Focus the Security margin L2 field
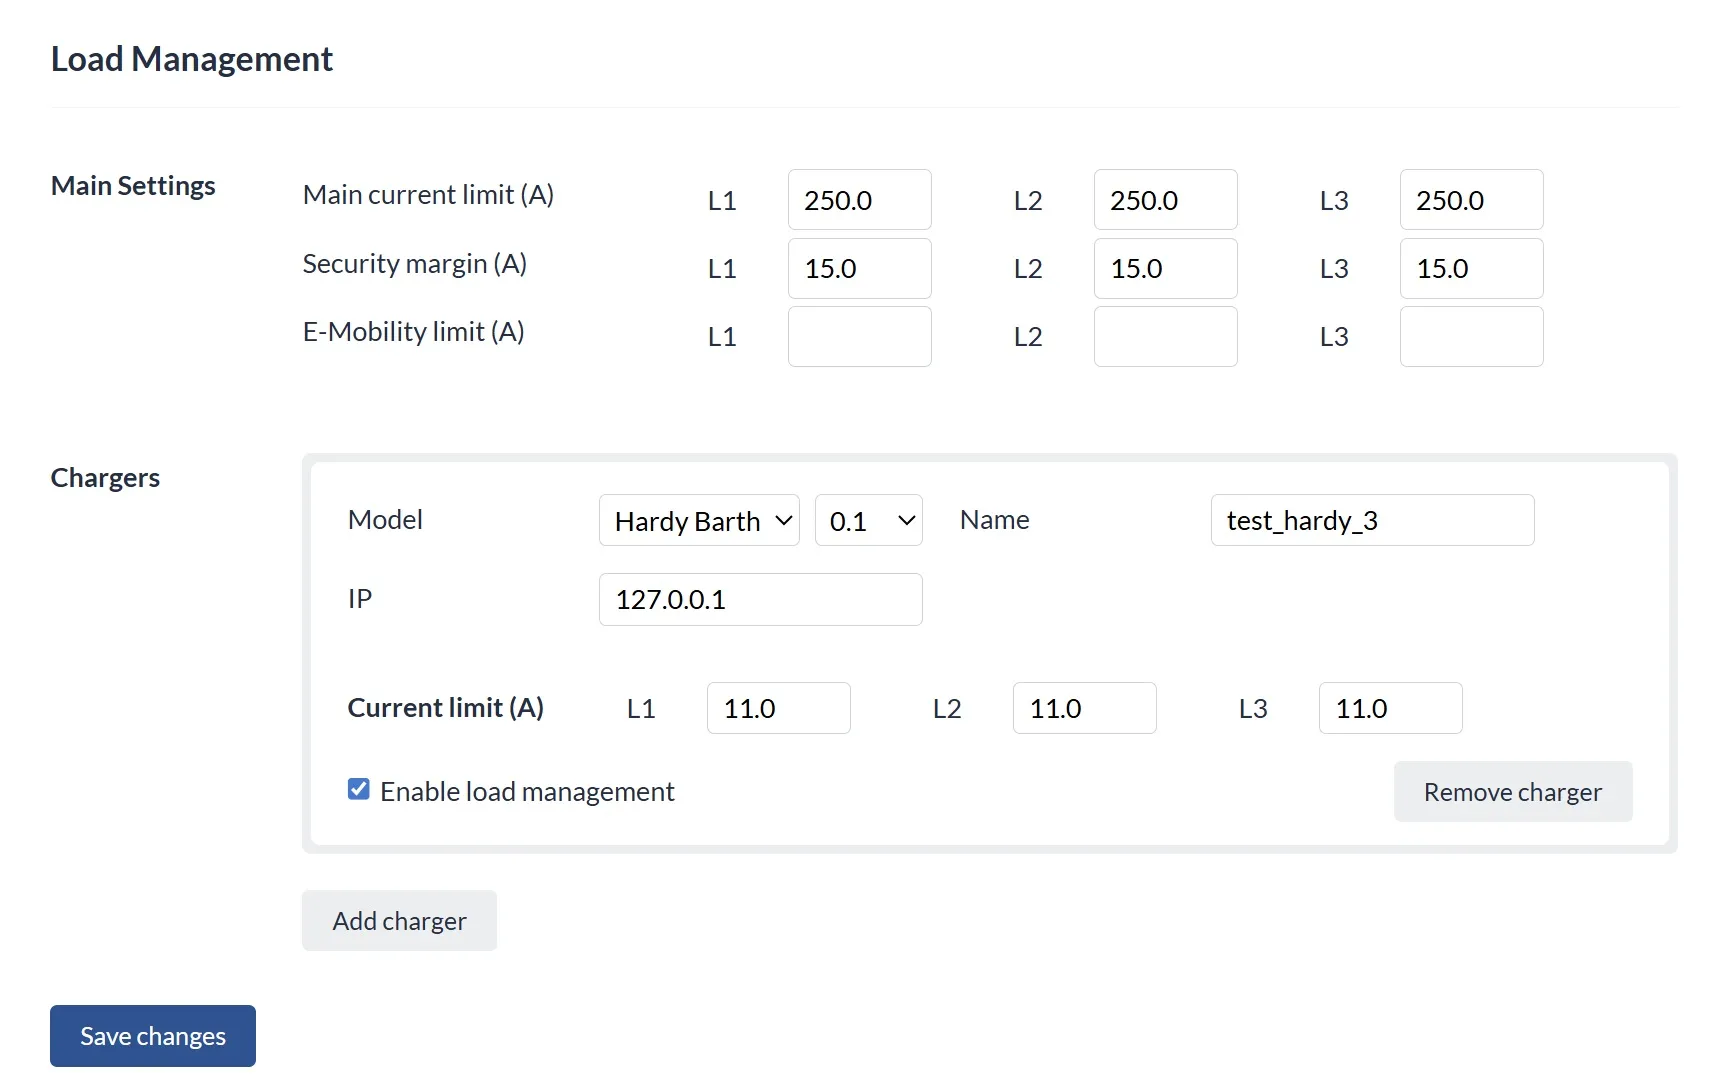 point(1166,268)
